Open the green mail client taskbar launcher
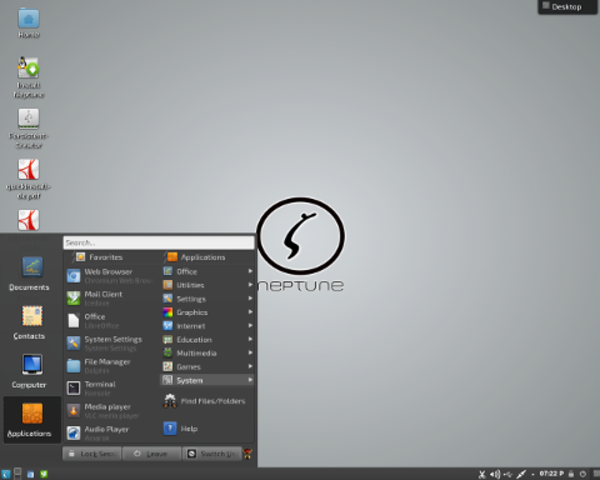 click(x=44, y=474)
